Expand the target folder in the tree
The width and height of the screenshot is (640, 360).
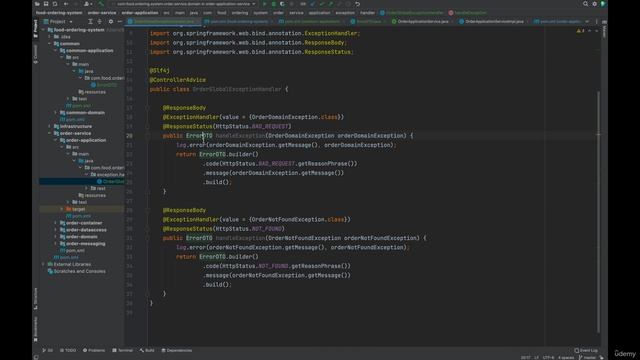pyautogui.click(x=62, y=209)
